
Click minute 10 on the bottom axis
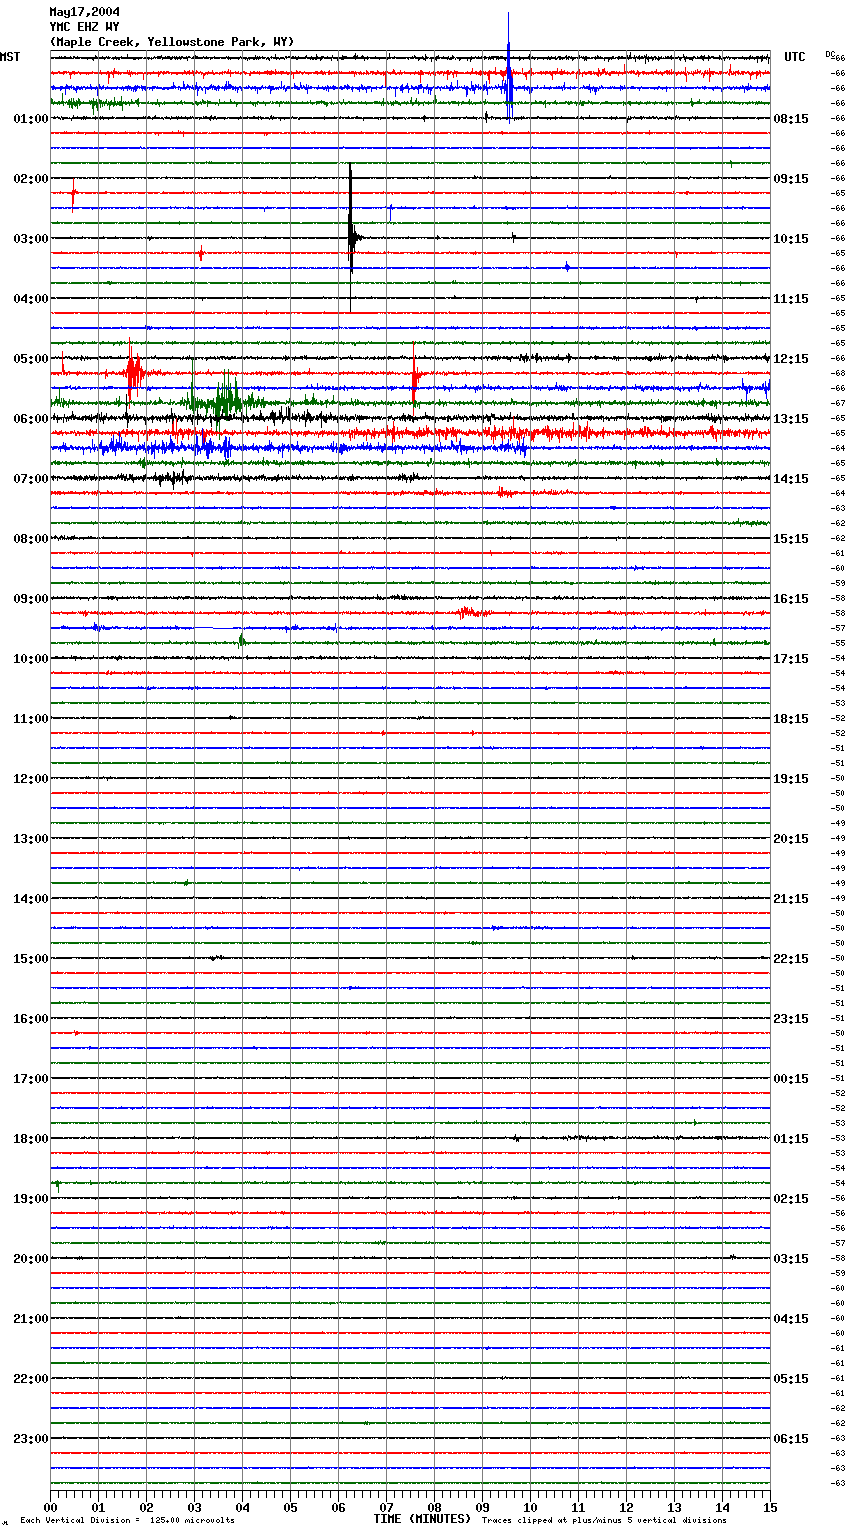530,1507
